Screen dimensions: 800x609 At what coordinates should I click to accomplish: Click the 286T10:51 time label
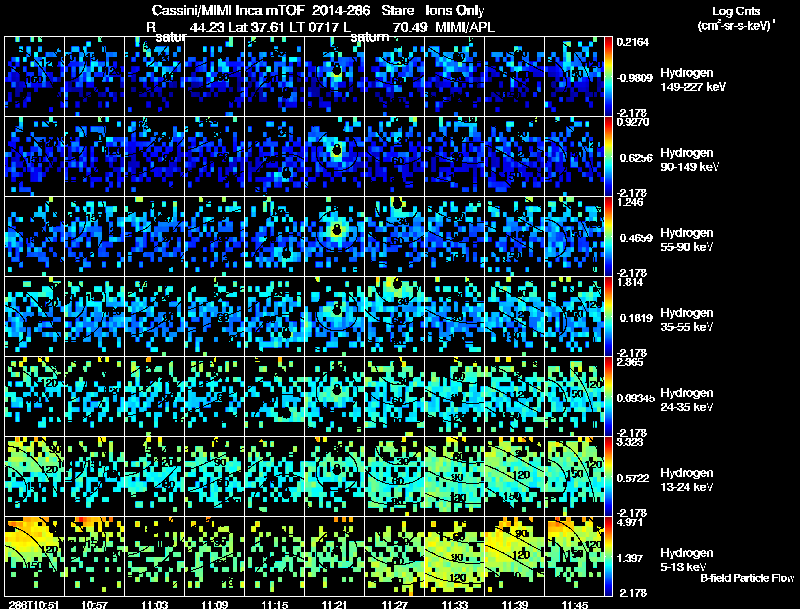coord(34,604)
